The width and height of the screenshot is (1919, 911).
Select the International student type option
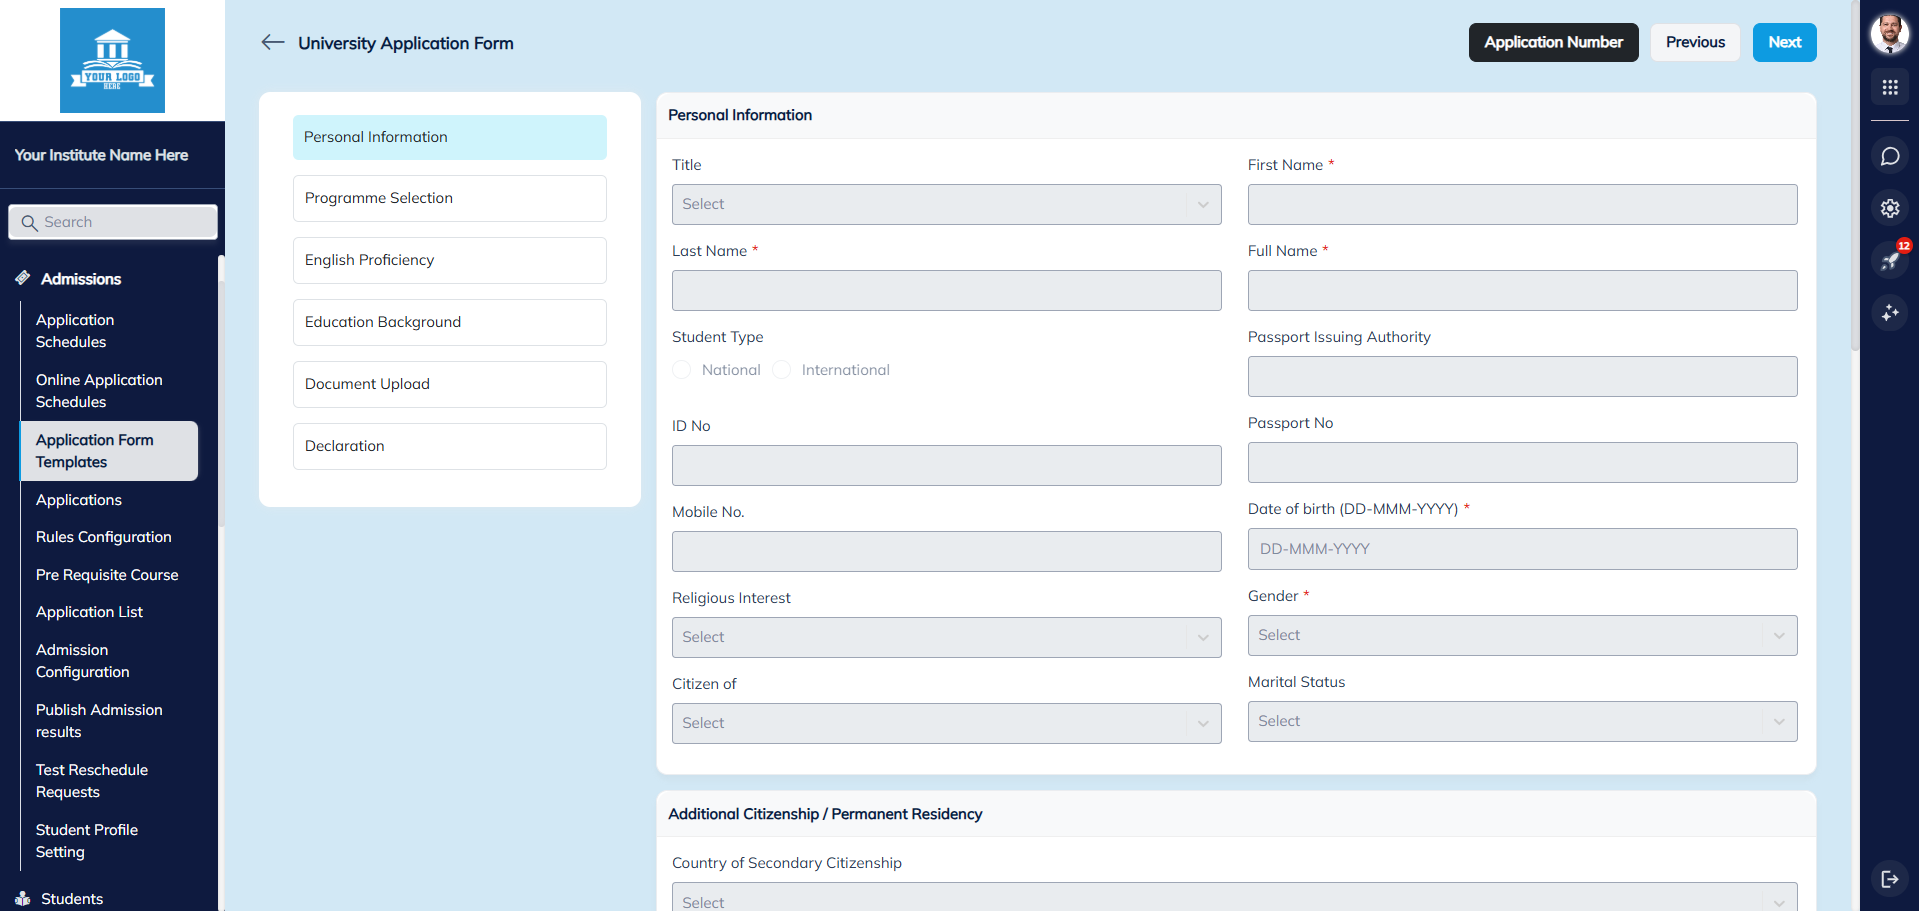(x=783, y=369)
